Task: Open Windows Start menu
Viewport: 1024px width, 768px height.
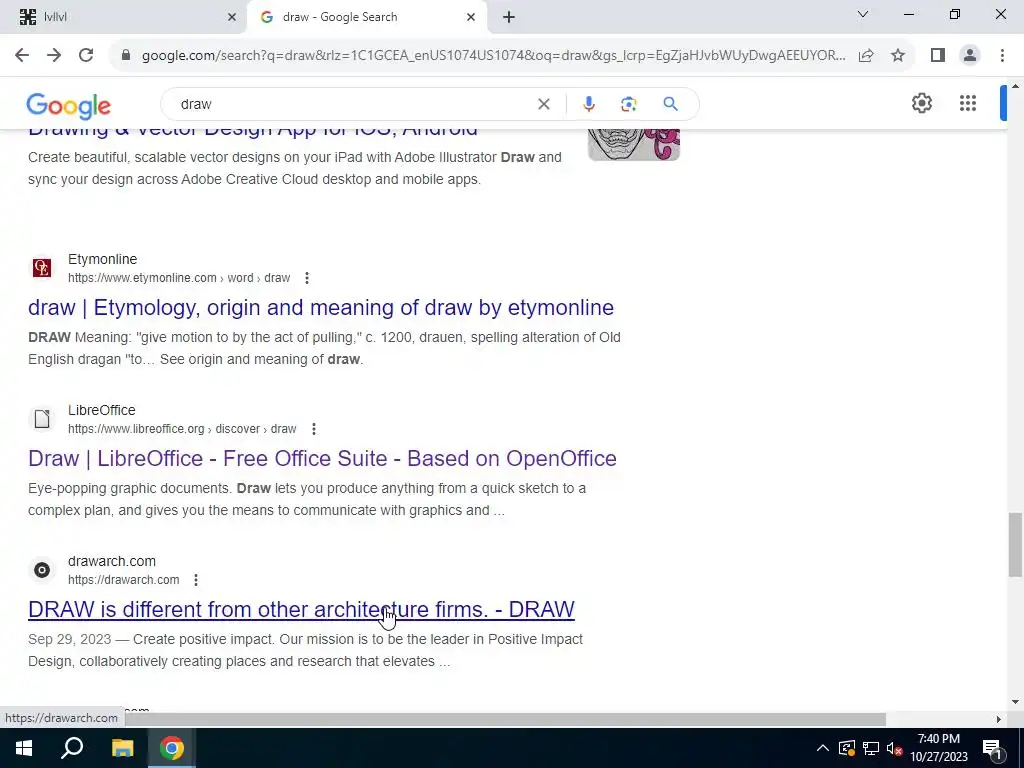Action: pyautogui.click(x=24, y=748)
